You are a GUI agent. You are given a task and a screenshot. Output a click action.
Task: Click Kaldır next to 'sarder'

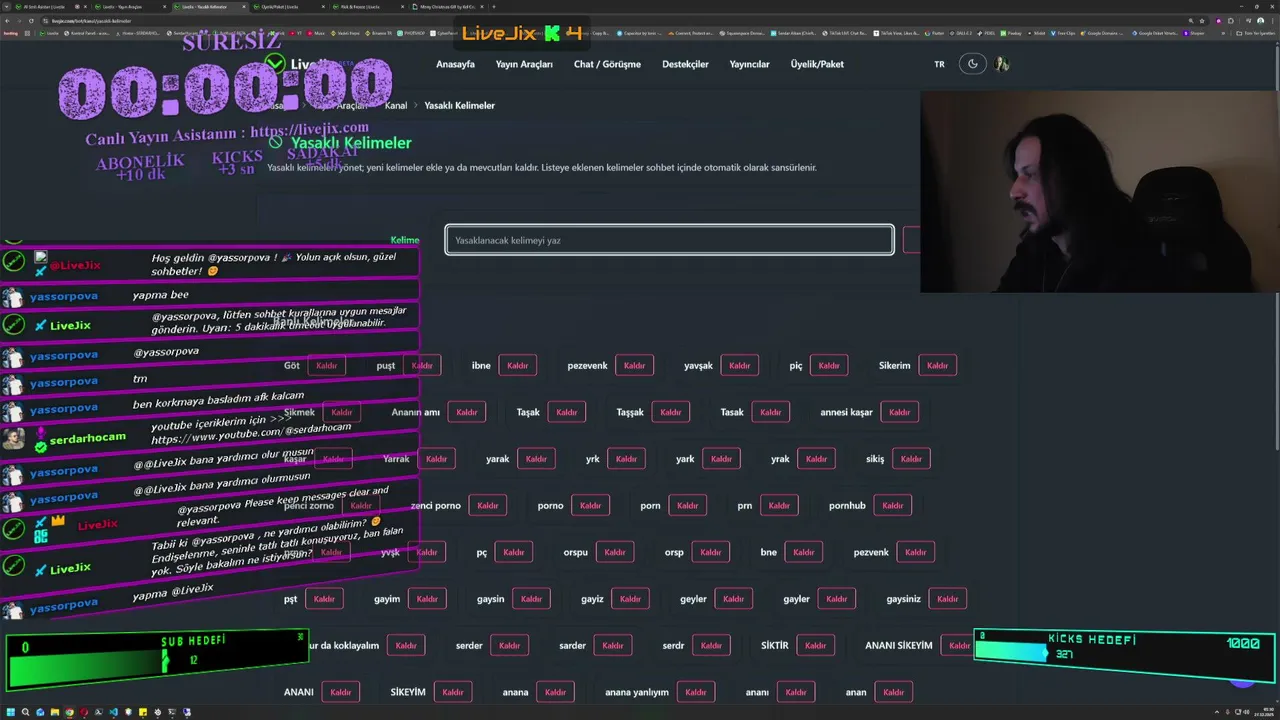[612, 646]
